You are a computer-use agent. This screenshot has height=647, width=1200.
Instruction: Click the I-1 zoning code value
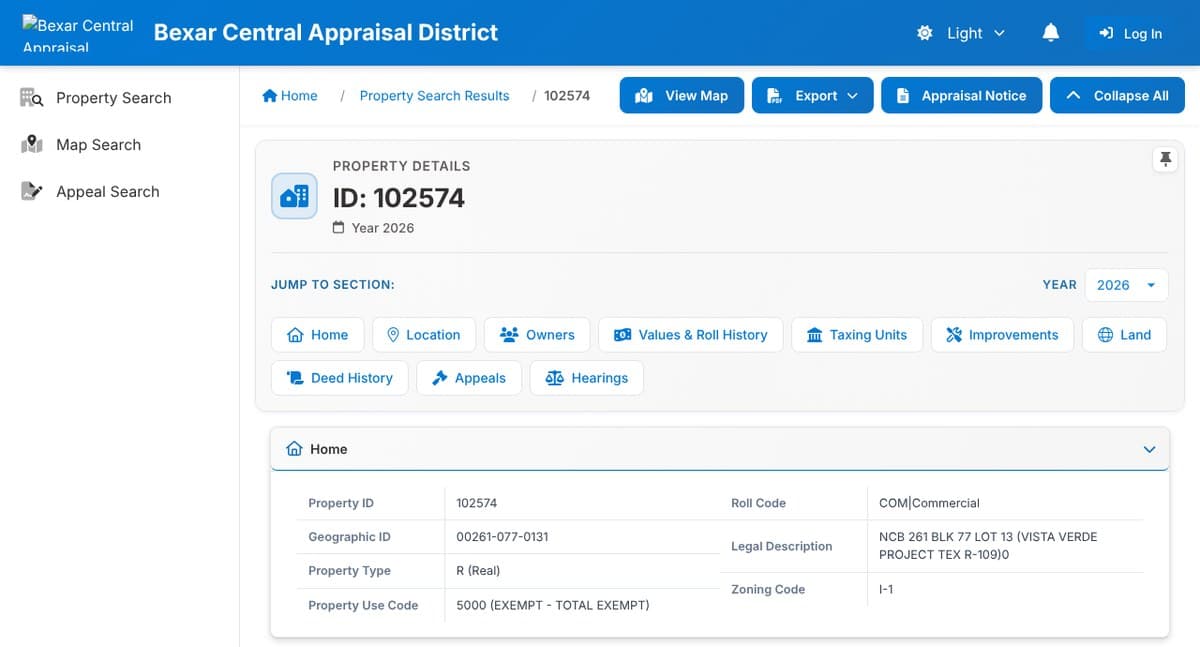886,589
